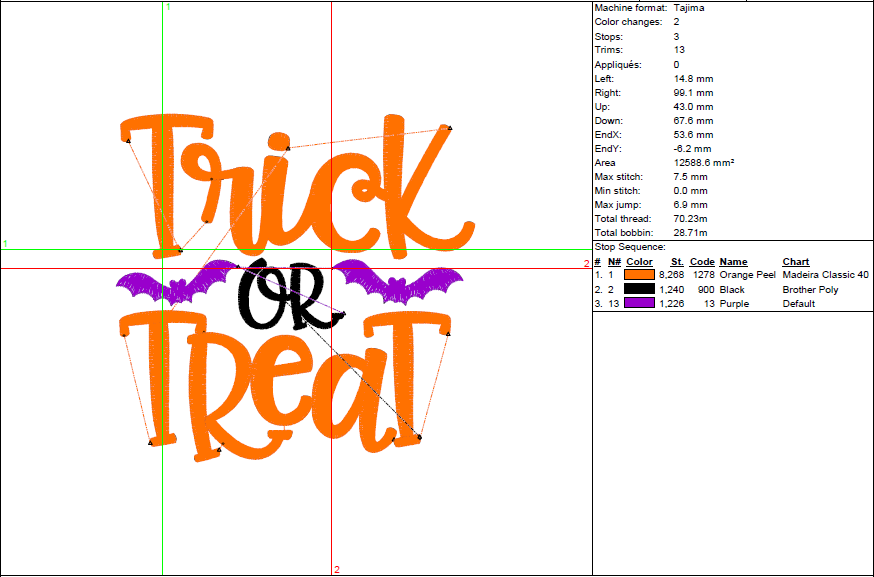Click the 'St.' column header

point(677,262)
